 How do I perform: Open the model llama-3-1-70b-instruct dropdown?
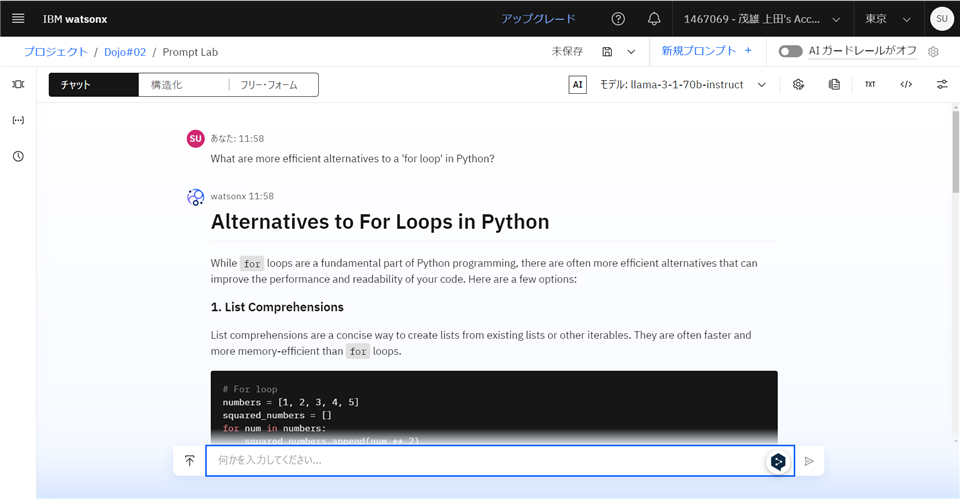coord(683,84)
